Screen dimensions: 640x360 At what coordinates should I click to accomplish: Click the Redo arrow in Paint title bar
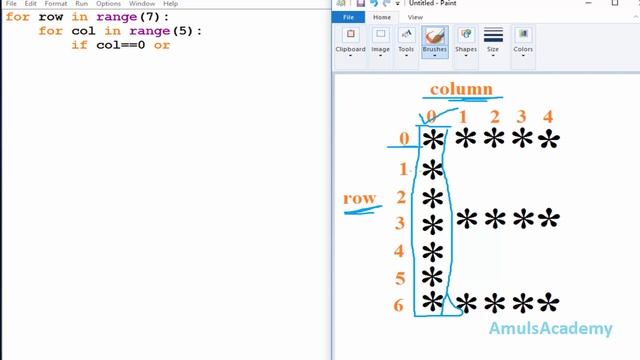[x=386, y=3]
